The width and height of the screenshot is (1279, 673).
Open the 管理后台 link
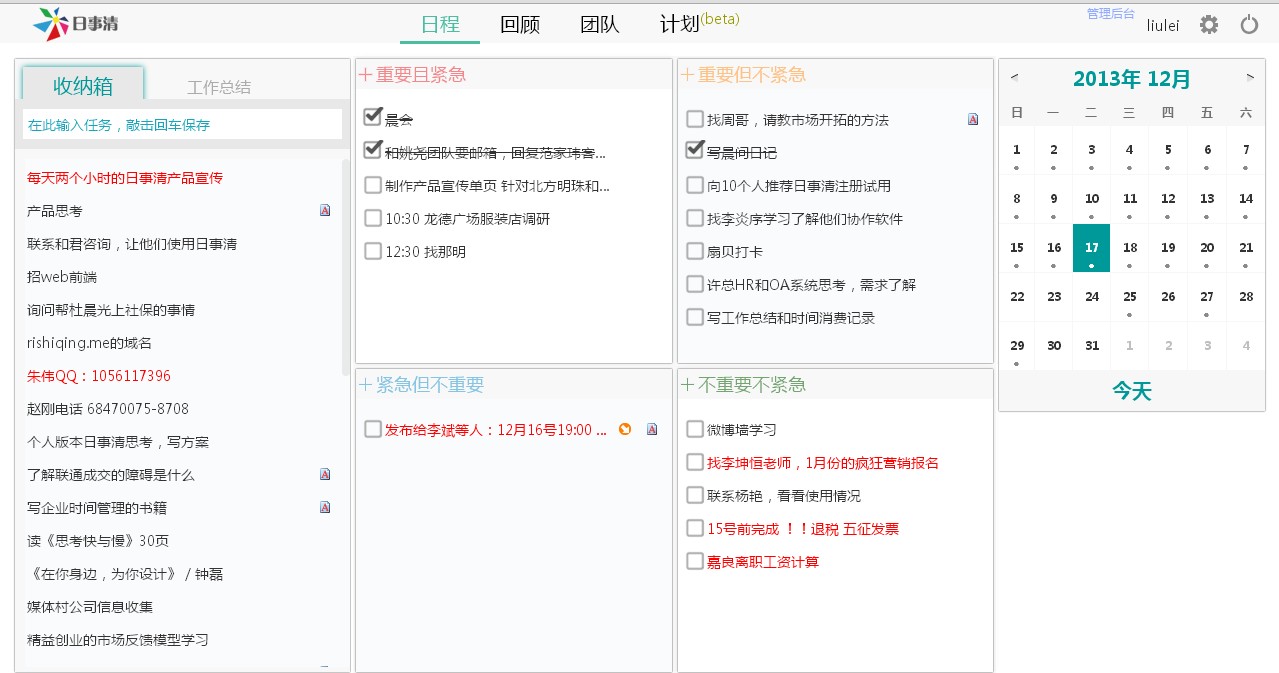[1111, 13]
